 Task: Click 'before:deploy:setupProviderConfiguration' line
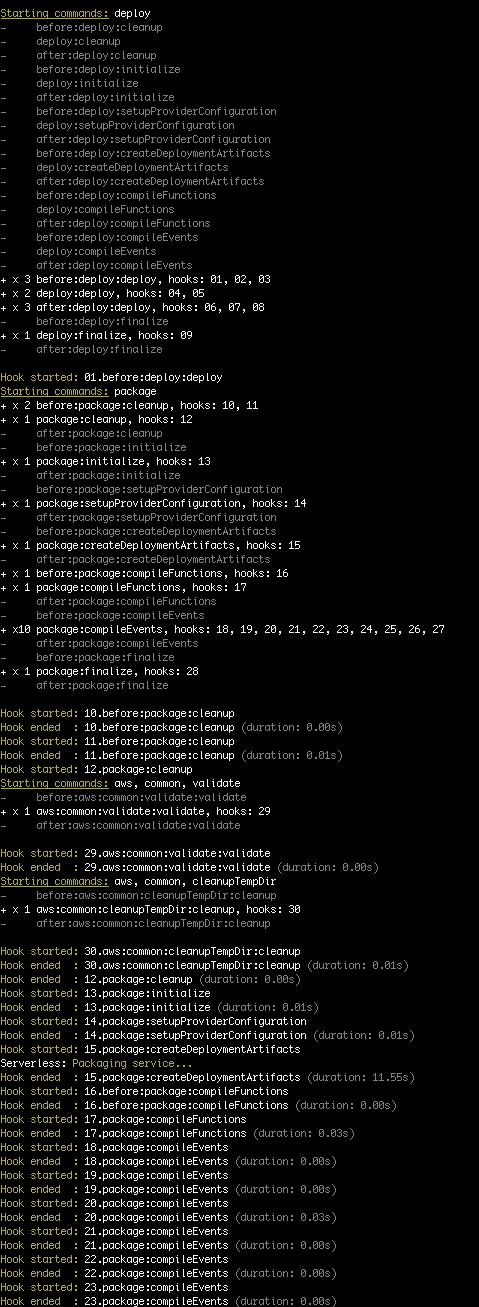pos(138,111)
